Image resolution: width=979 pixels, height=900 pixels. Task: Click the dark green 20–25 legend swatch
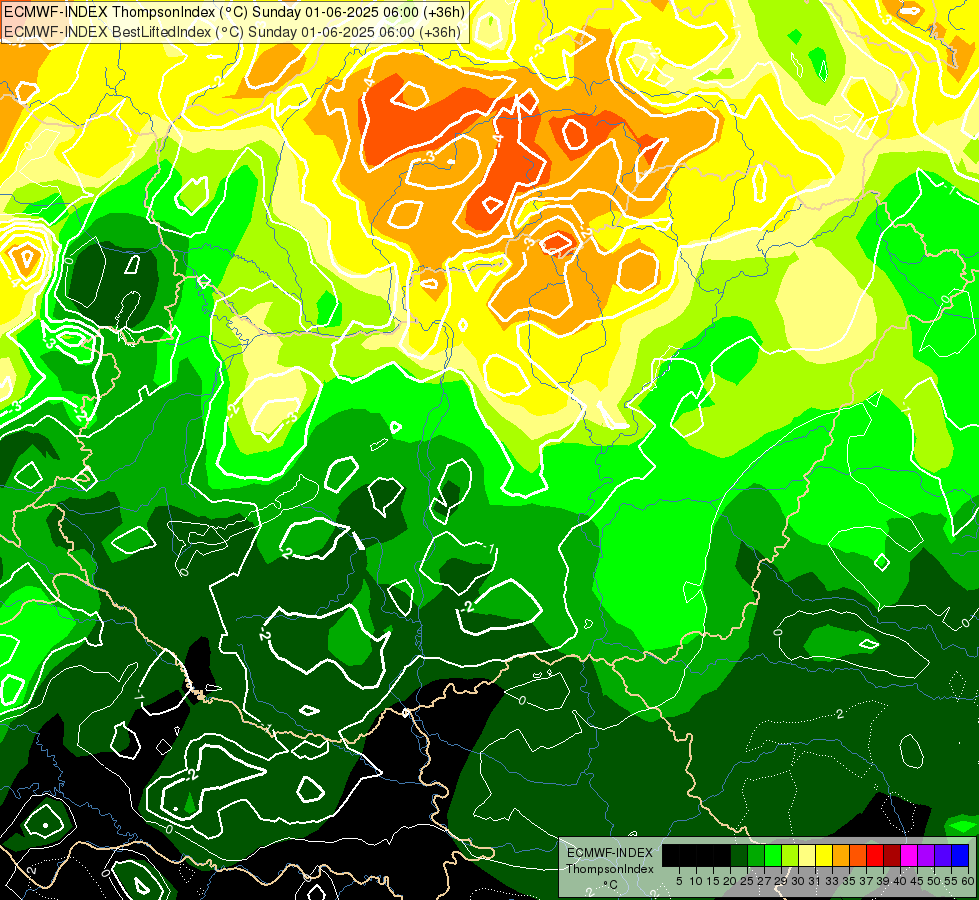(x=739, y=855)
